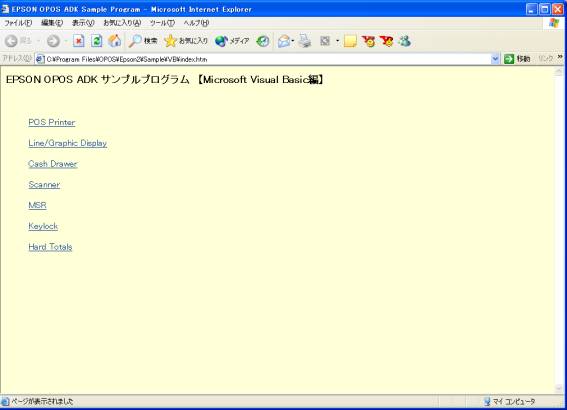Expand the address bar dropdown arrow
Image resolution: width=567 pixels, height=410 pixels.
point(495,59)
